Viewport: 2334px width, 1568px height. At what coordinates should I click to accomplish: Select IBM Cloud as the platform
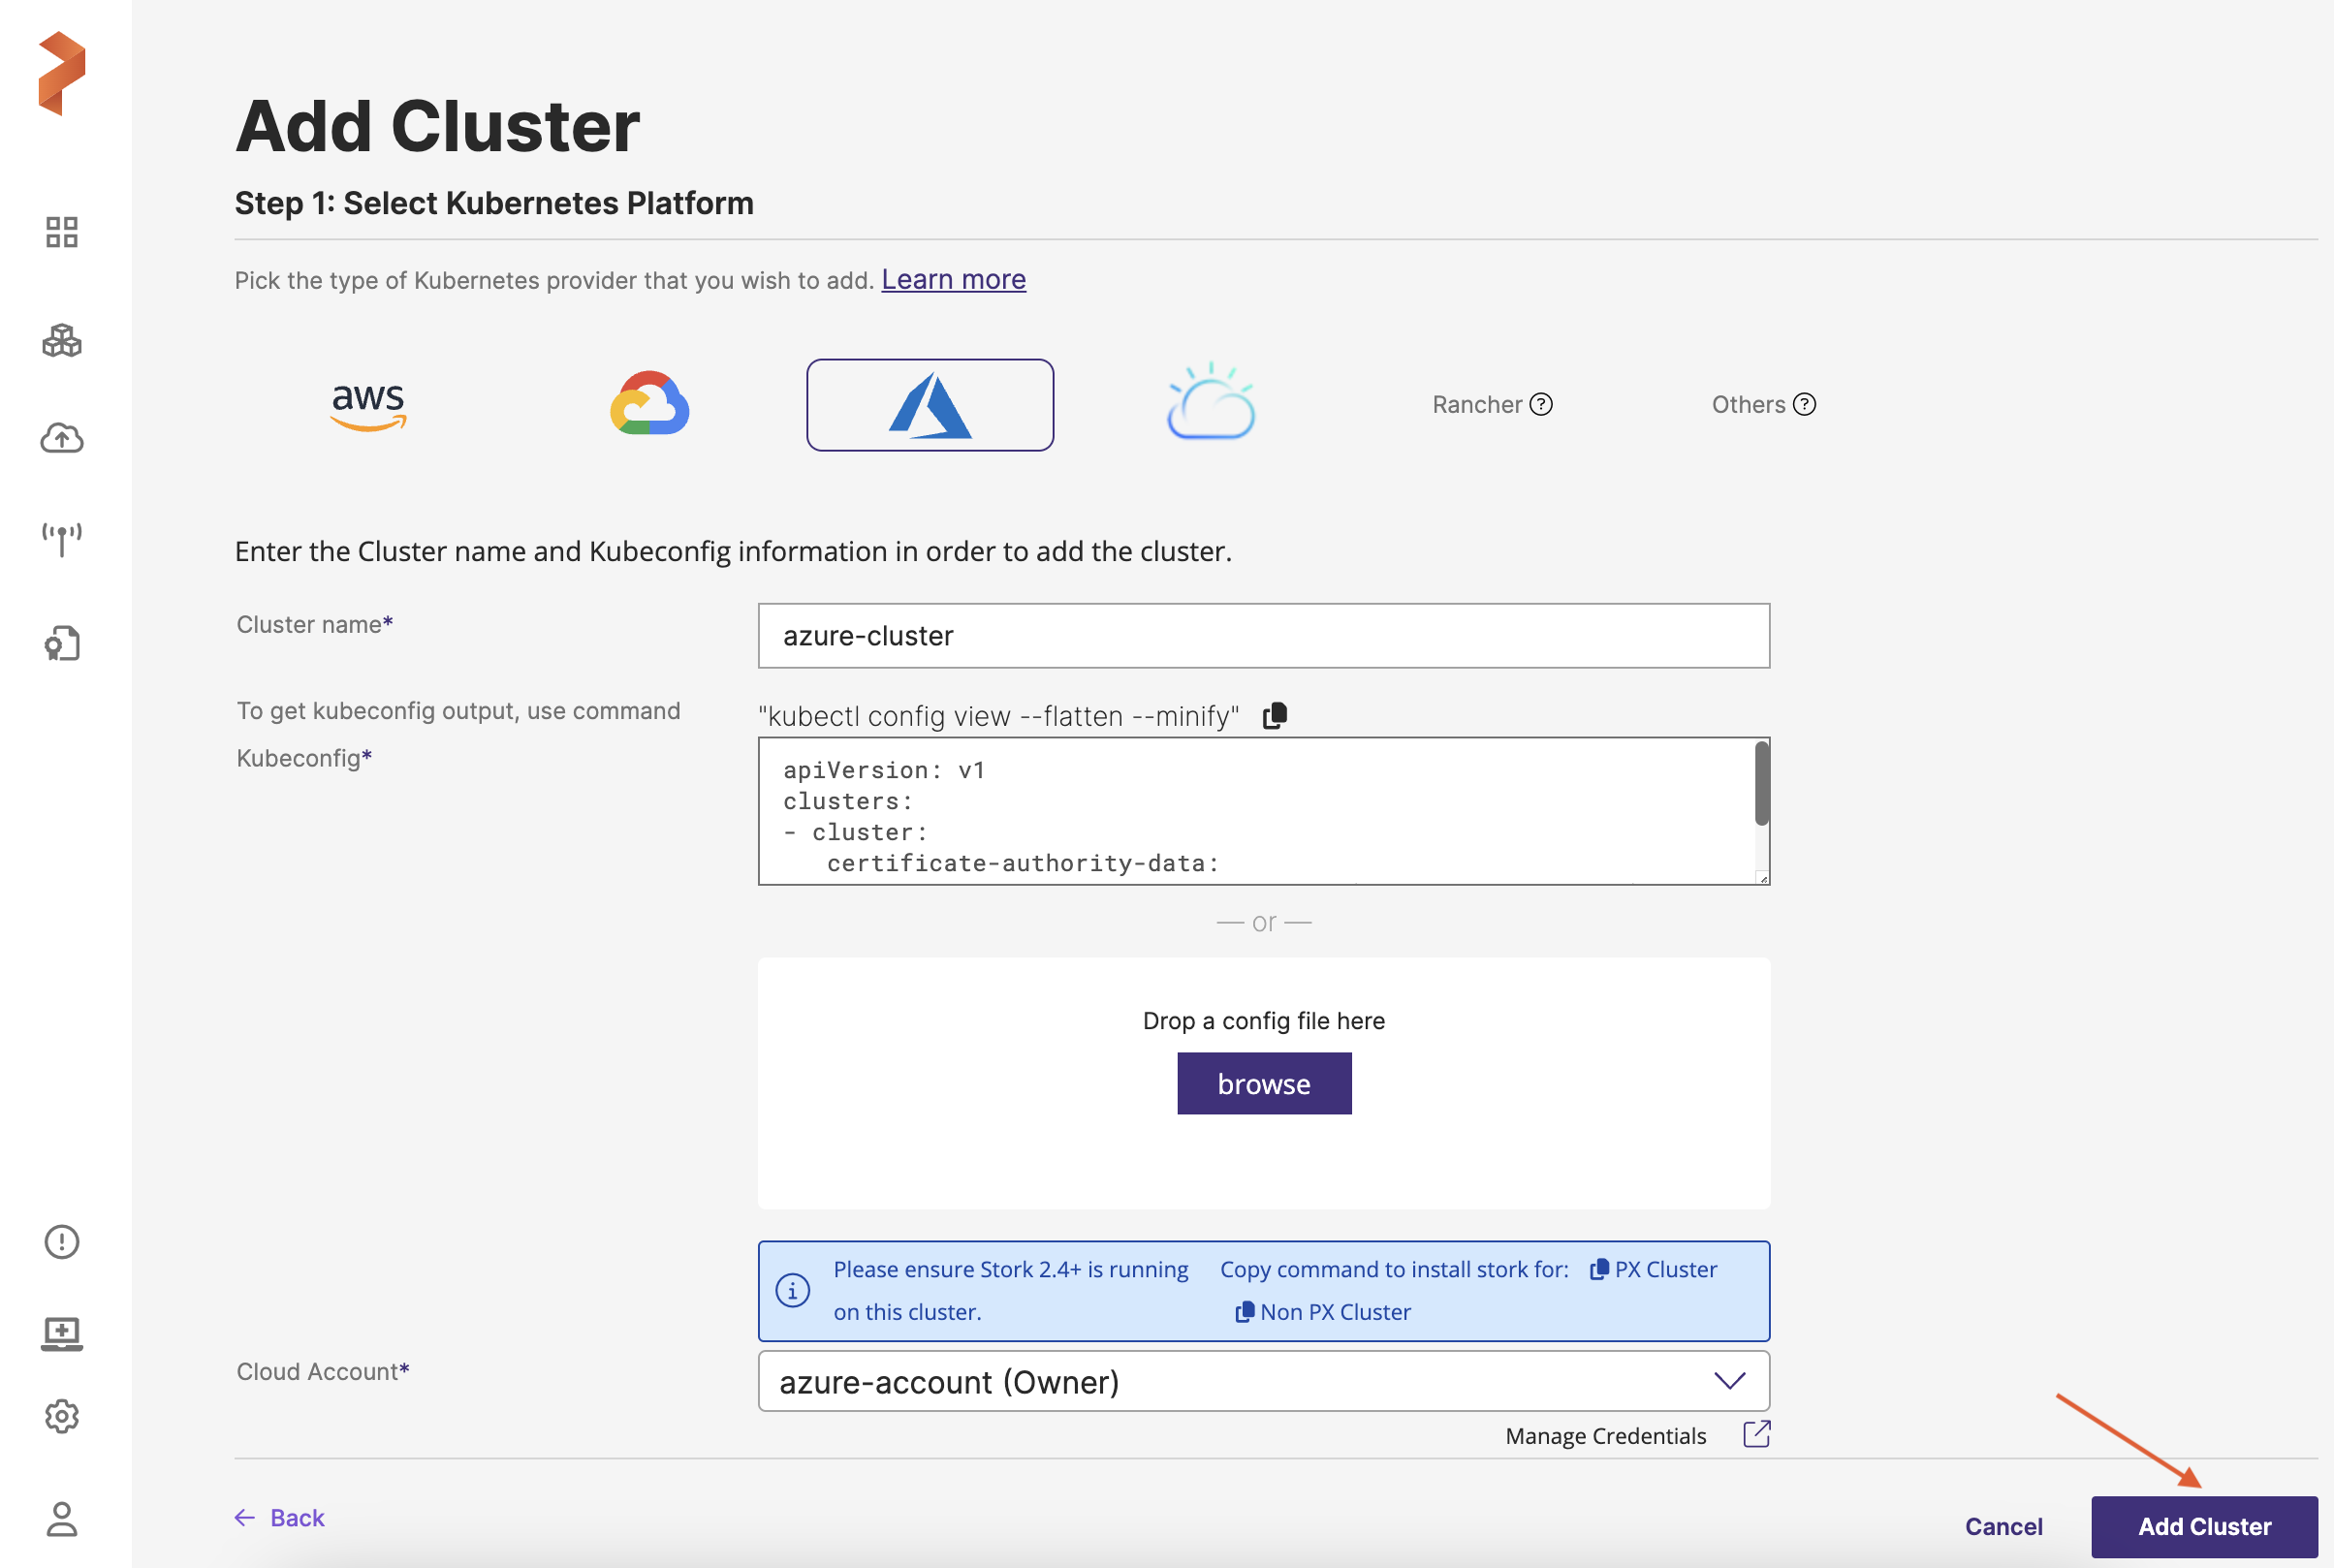pos(1210,405)
